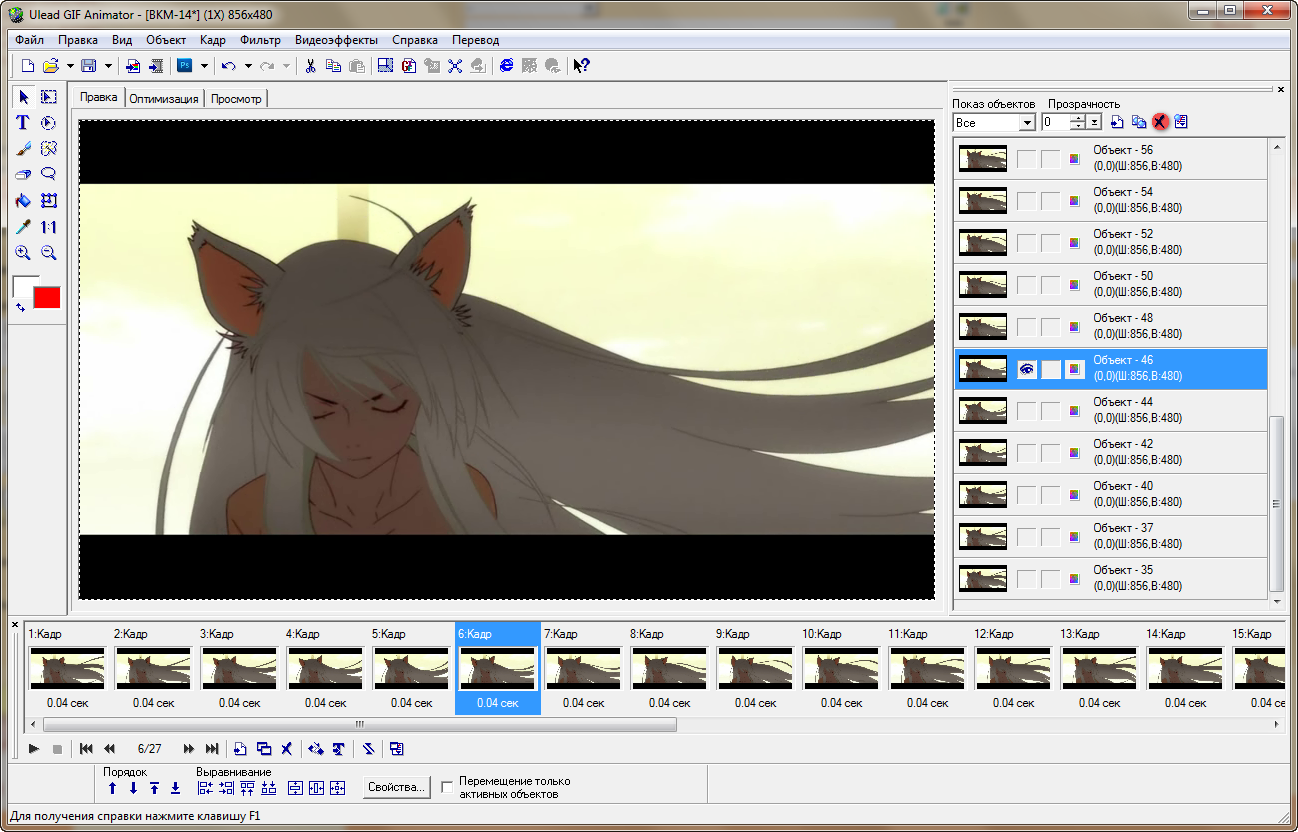Click the transparency value input field
The height and width of the screenshot is (832, 1298).
[x=1055, y=122]
